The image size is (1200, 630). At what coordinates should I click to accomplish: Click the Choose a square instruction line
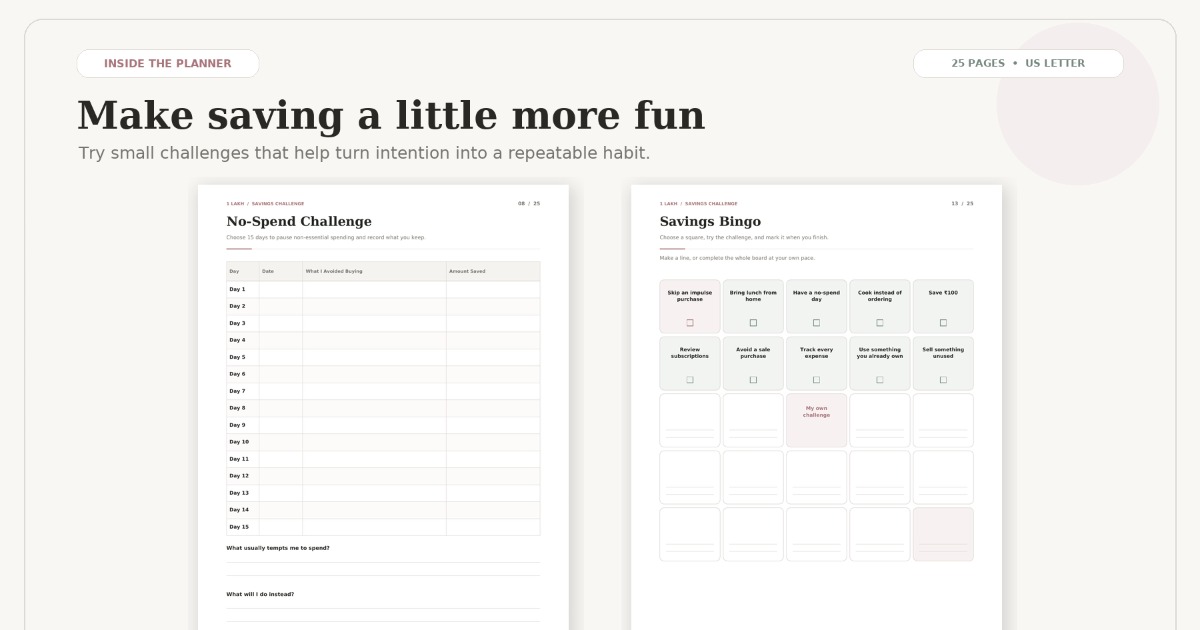click(744, 238)
